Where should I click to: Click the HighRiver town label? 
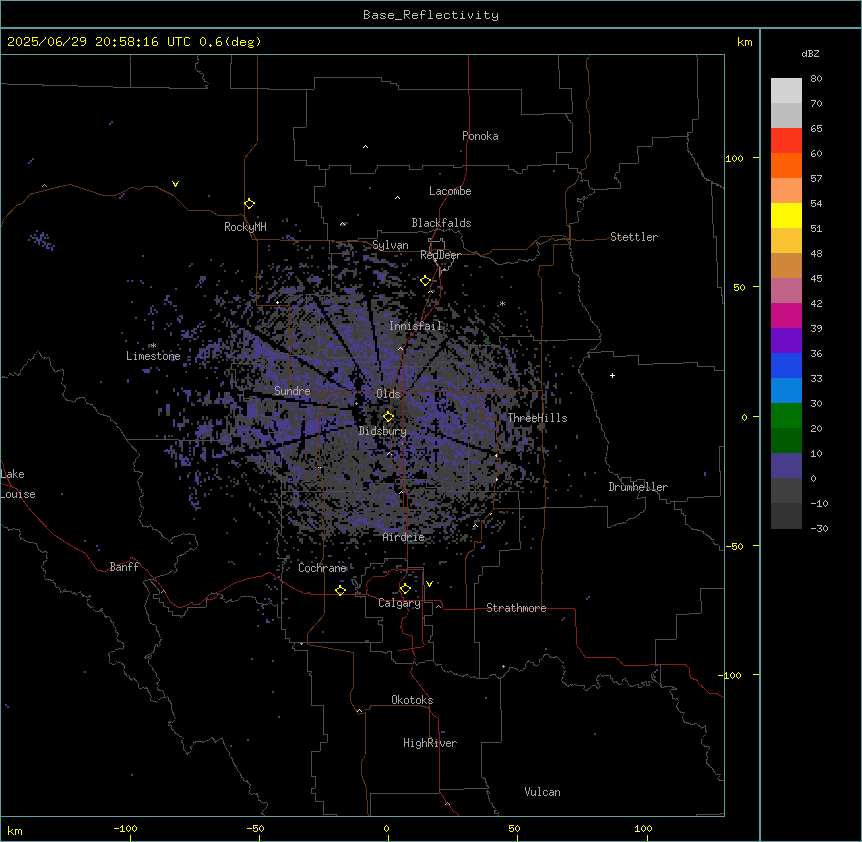430,743
